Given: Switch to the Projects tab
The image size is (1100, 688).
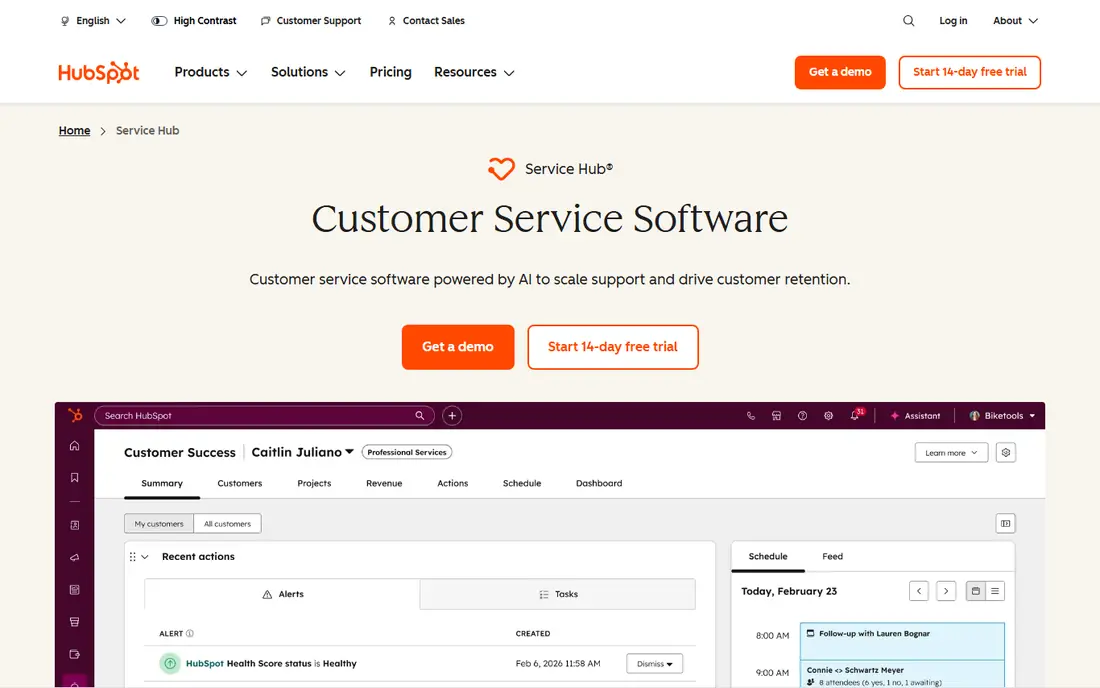Looking at the screenshot, I should 314,483.
